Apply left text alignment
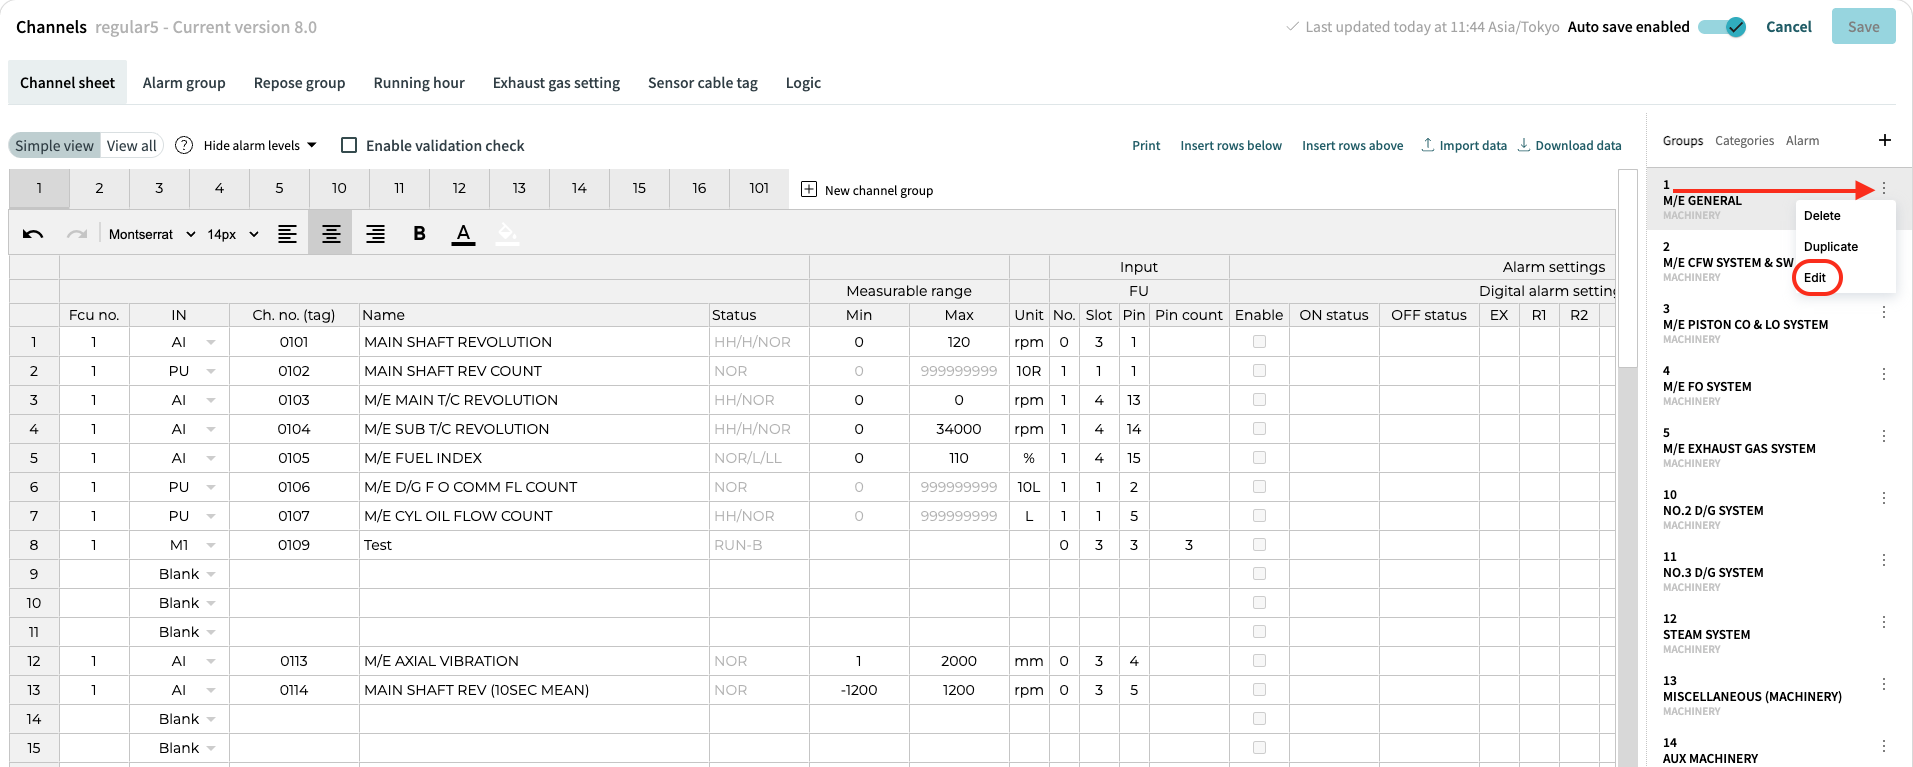The height and width of the screenshot is (767, 1913). coord(287,234)
